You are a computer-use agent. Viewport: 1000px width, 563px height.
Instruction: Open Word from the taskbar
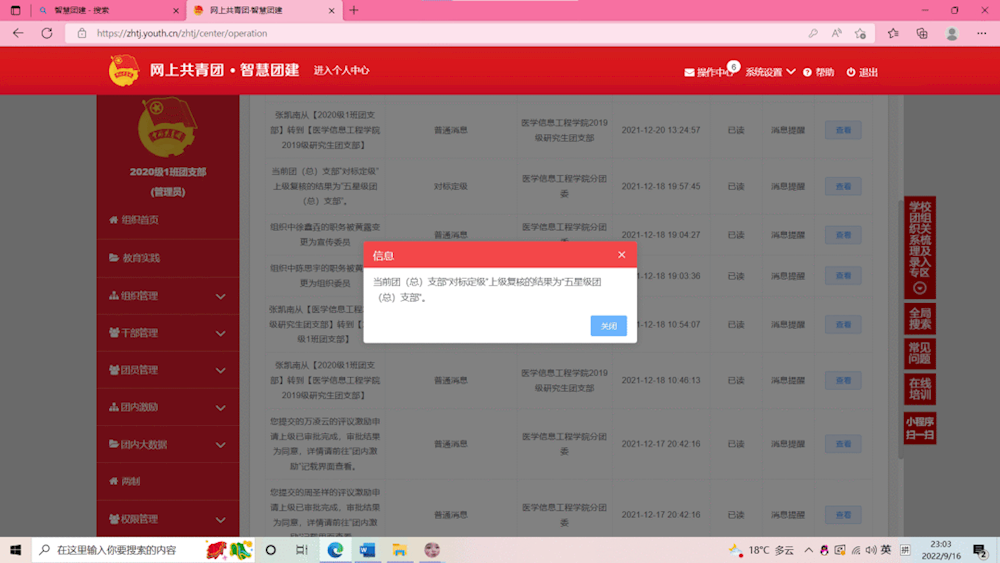(367, 550)
